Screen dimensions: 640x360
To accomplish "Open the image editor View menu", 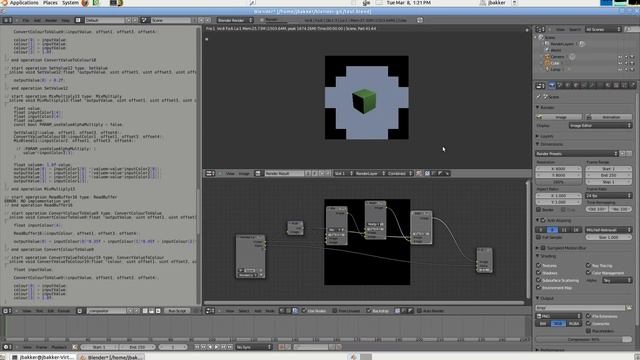I will click(230, 174).
